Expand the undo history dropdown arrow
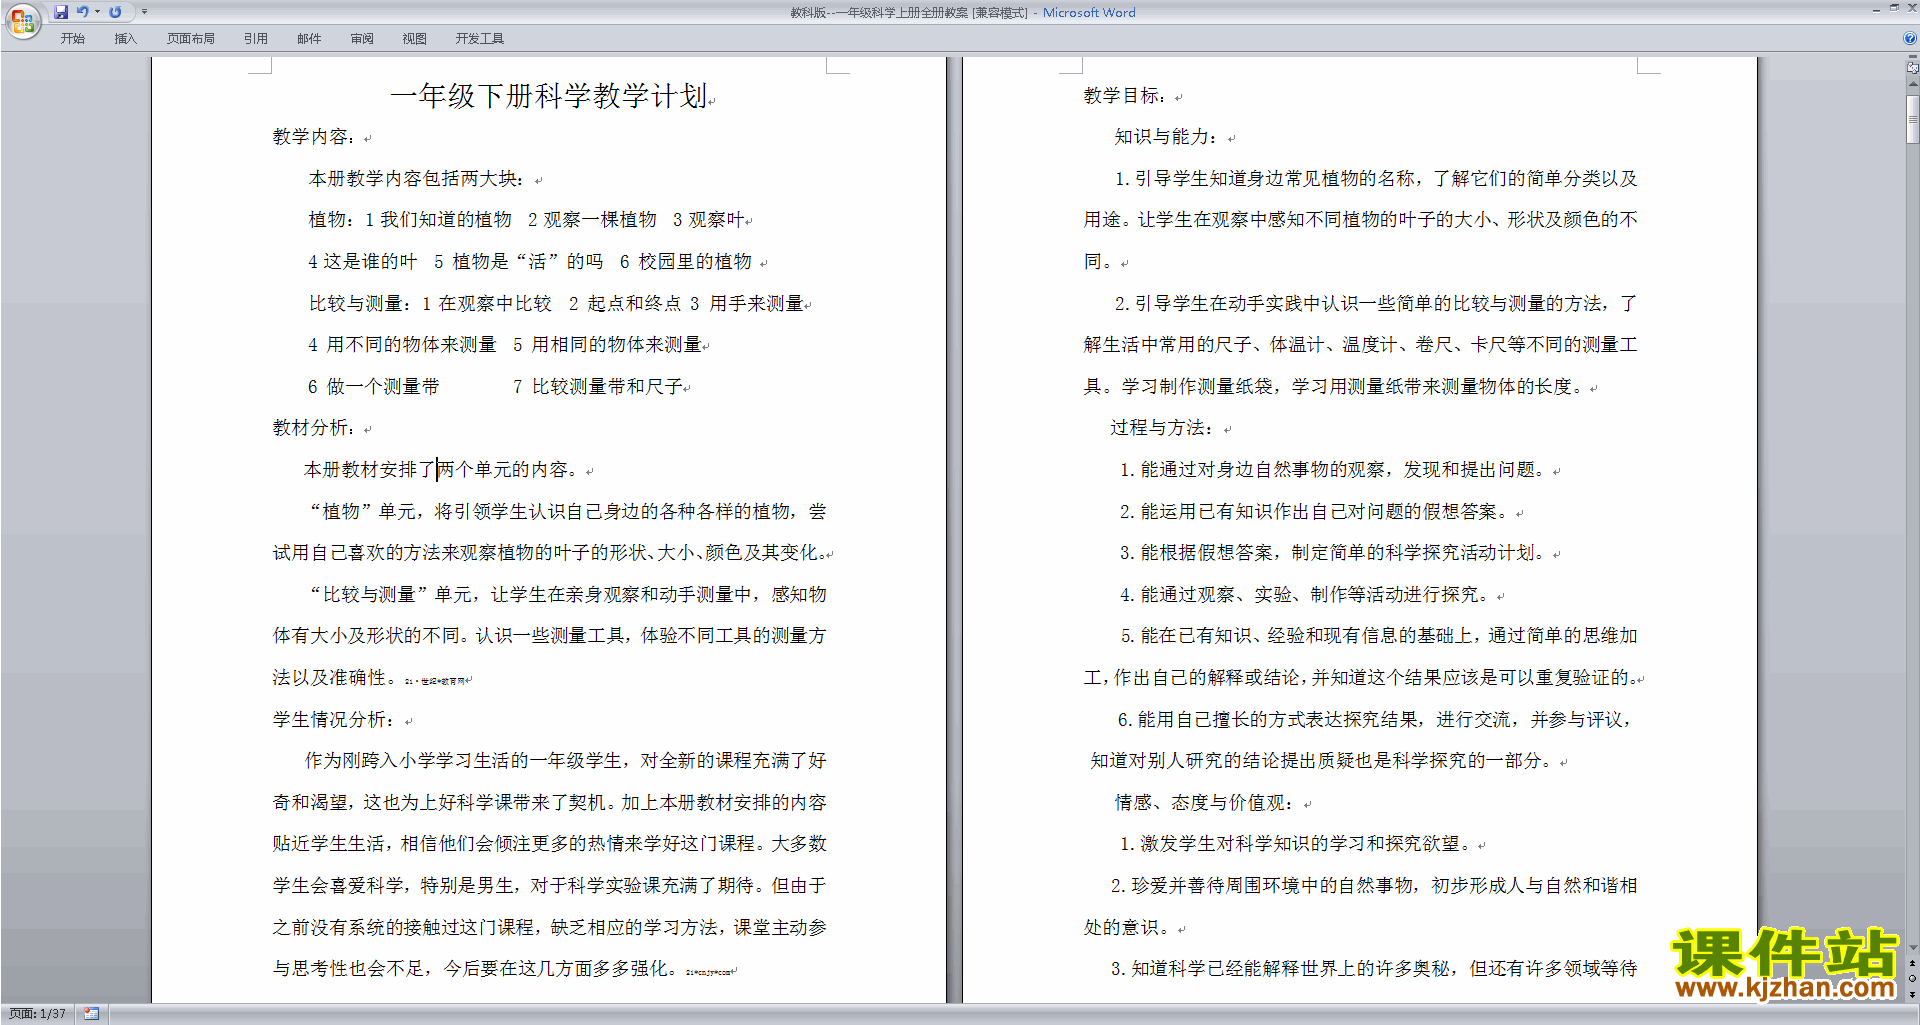 pos(97,12)
